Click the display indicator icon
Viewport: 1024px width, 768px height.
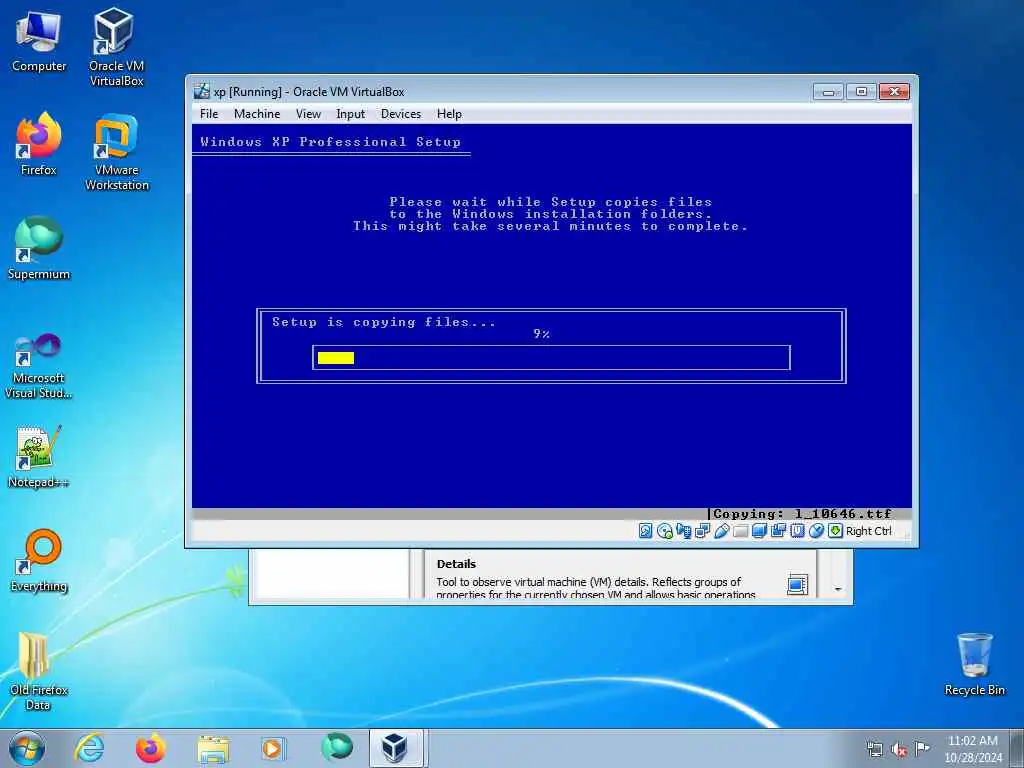(x=760, y=531)
